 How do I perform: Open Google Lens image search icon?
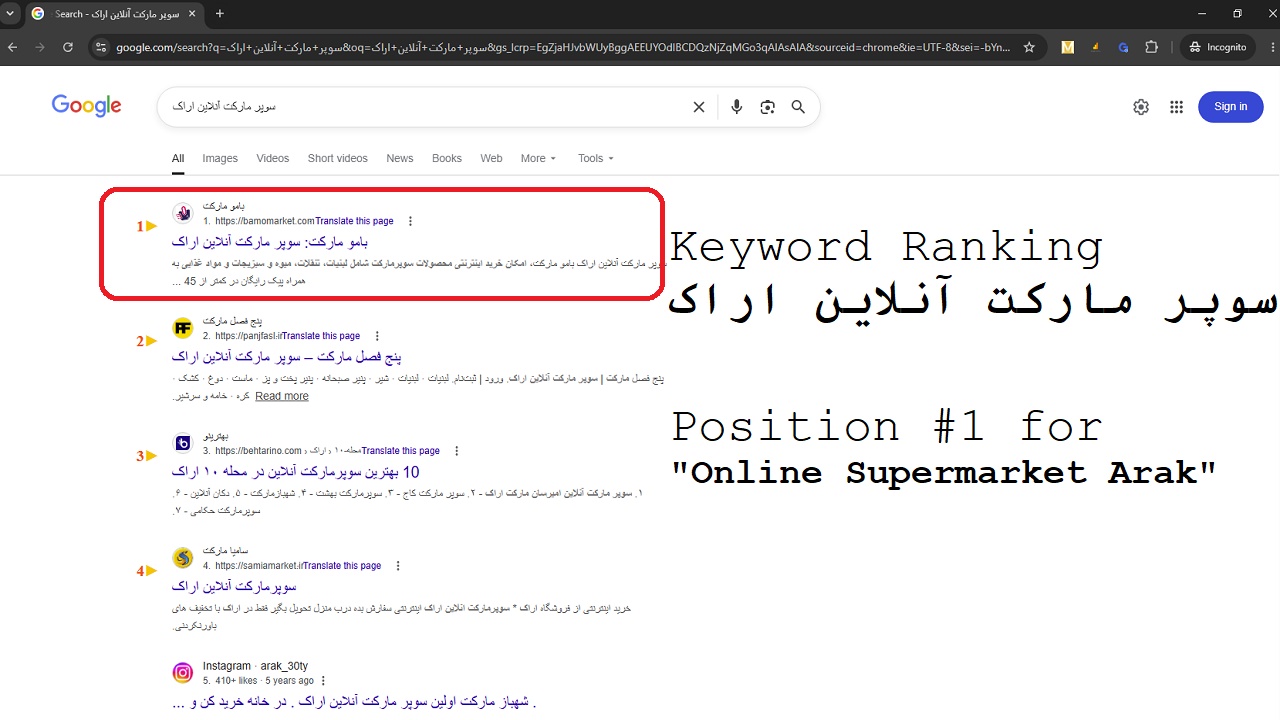pyautogui.click(x=768, y=107)
